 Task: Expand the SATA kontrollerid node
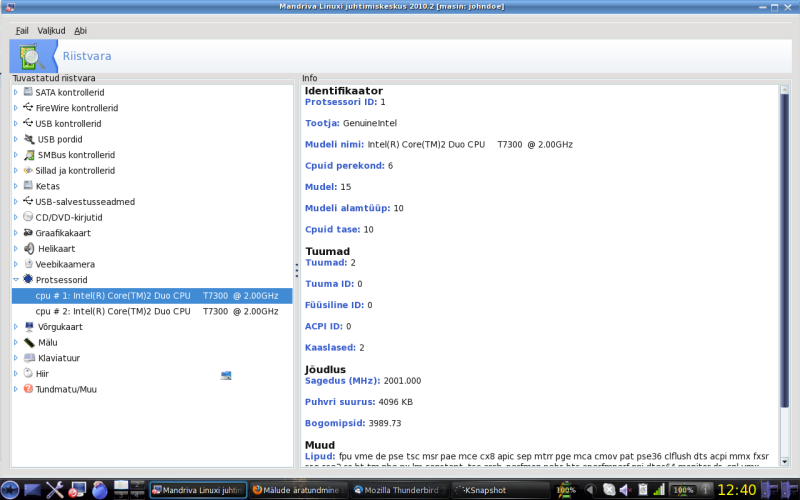[x=16, y=92]
